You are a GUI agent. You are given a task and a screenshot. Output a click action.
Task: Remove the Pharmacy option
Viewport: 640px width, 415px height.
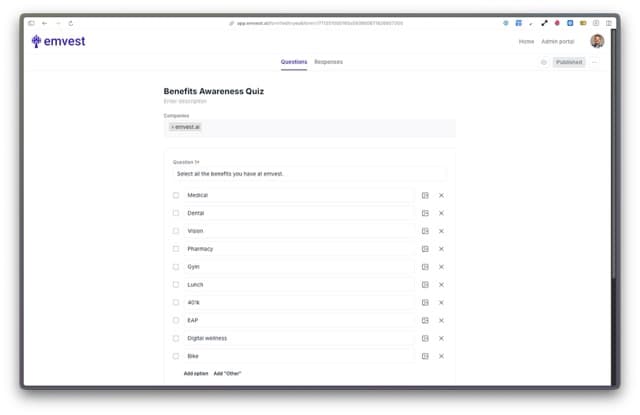[x=441, y=249]
